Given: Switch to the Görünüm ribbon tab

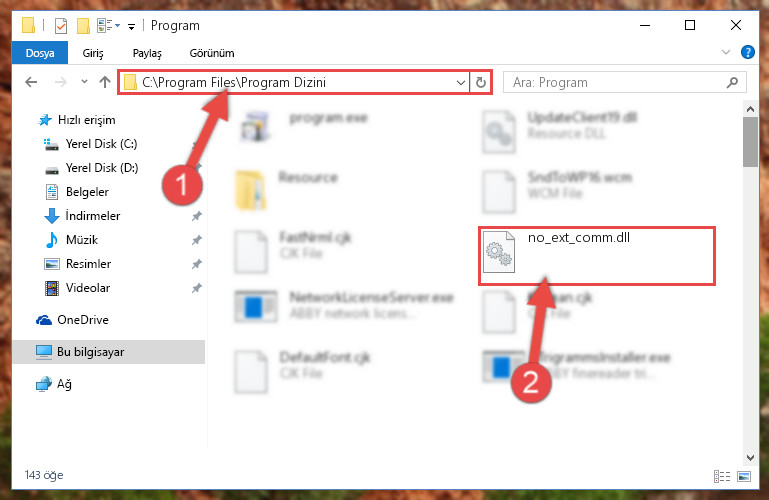Looking at the screenshot, I should (x=212, y=53).
